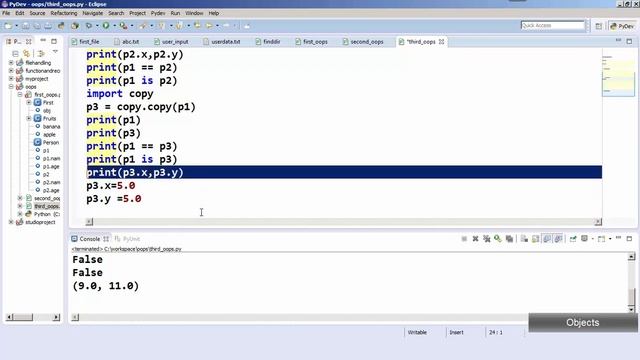Expand the filehandling project node
The image size is (640, 360).
pos(11,62)
